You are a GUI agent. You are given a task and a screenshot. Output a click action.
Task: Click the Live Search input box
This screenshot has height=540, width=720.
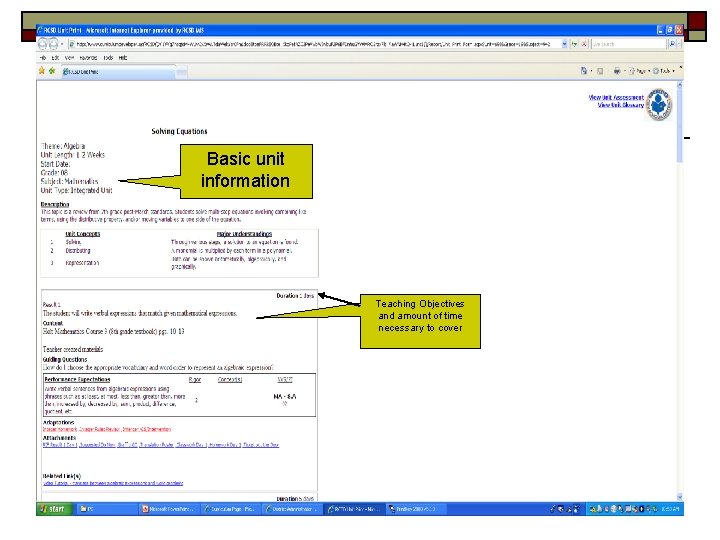[x=629, y=44]
